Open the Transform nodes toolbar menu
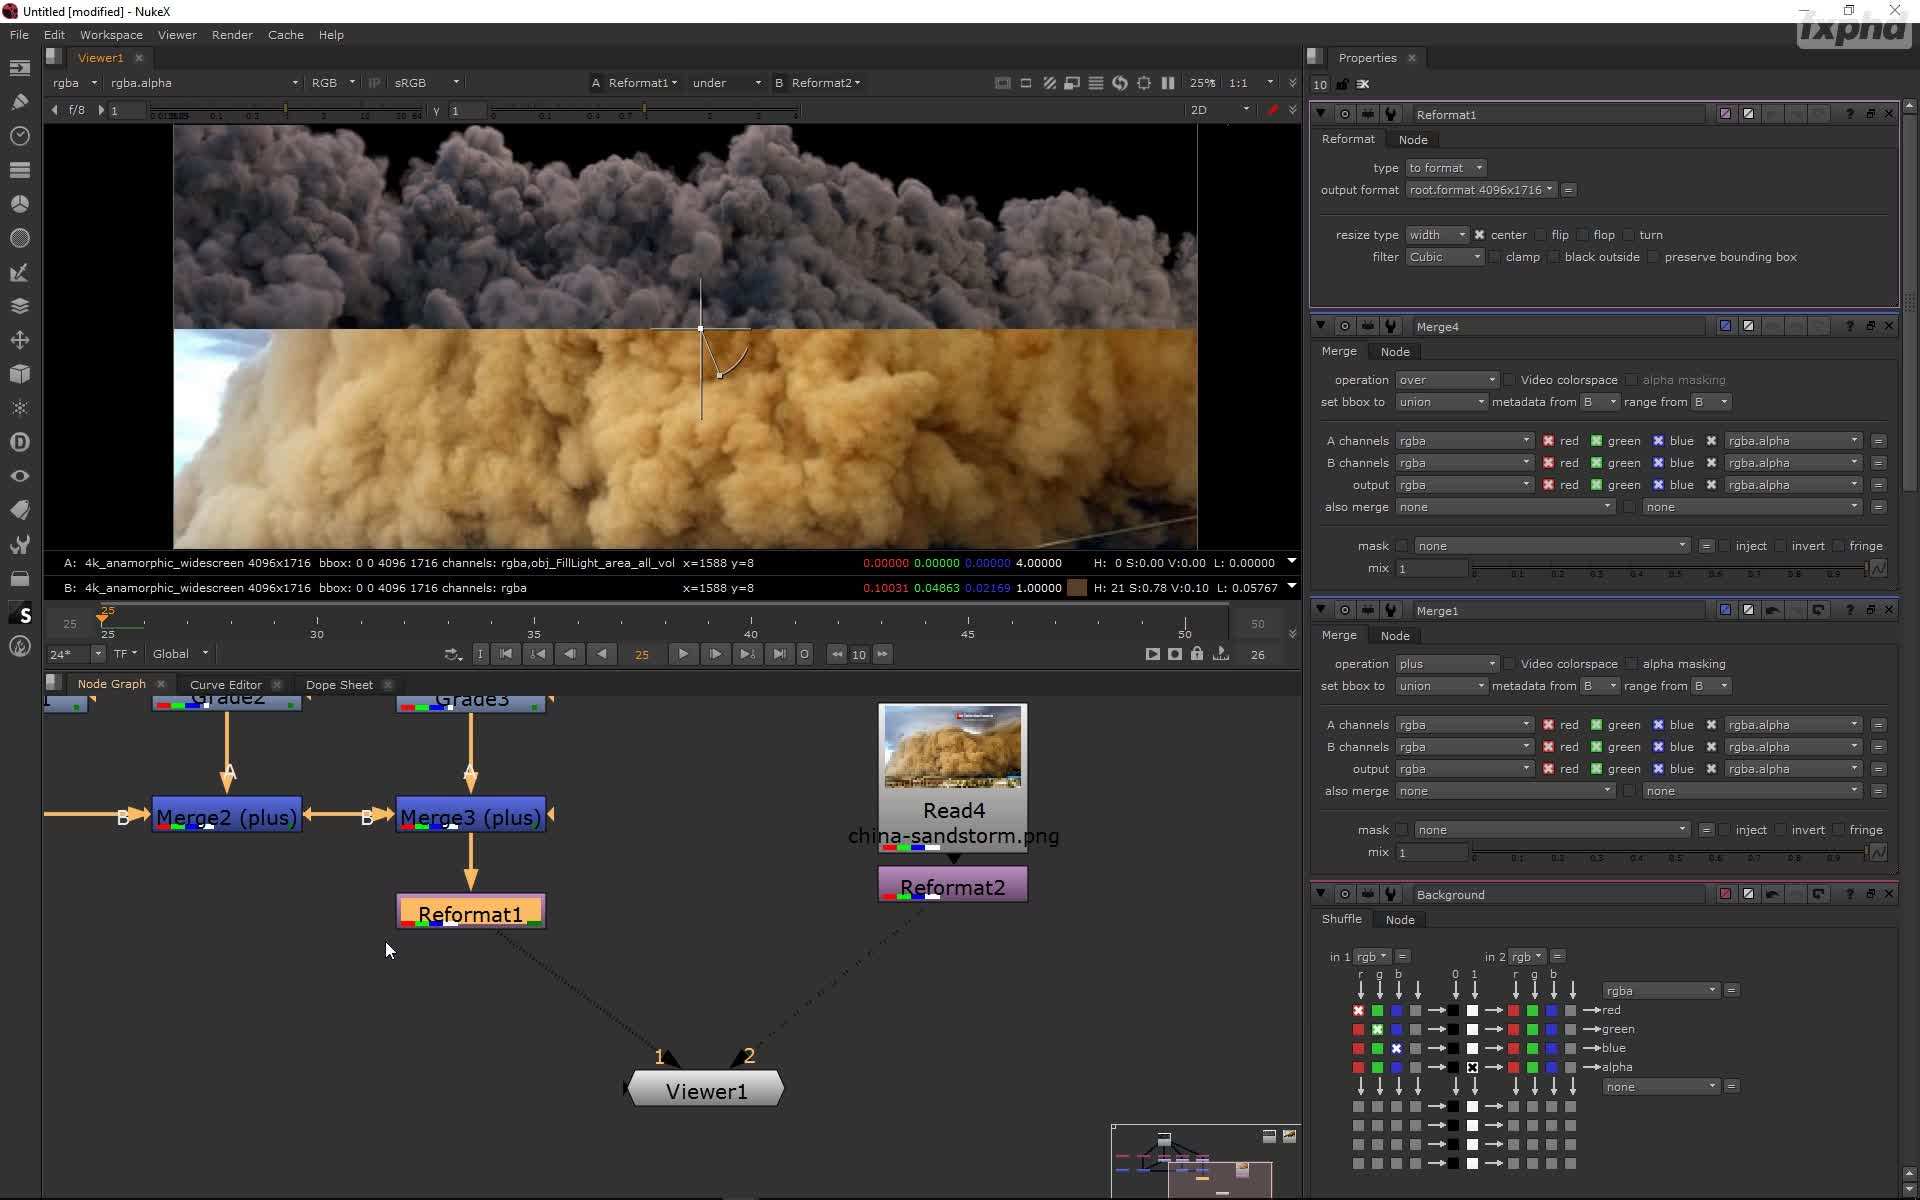Screen dimensions: 1920x1200 (19, 340)
